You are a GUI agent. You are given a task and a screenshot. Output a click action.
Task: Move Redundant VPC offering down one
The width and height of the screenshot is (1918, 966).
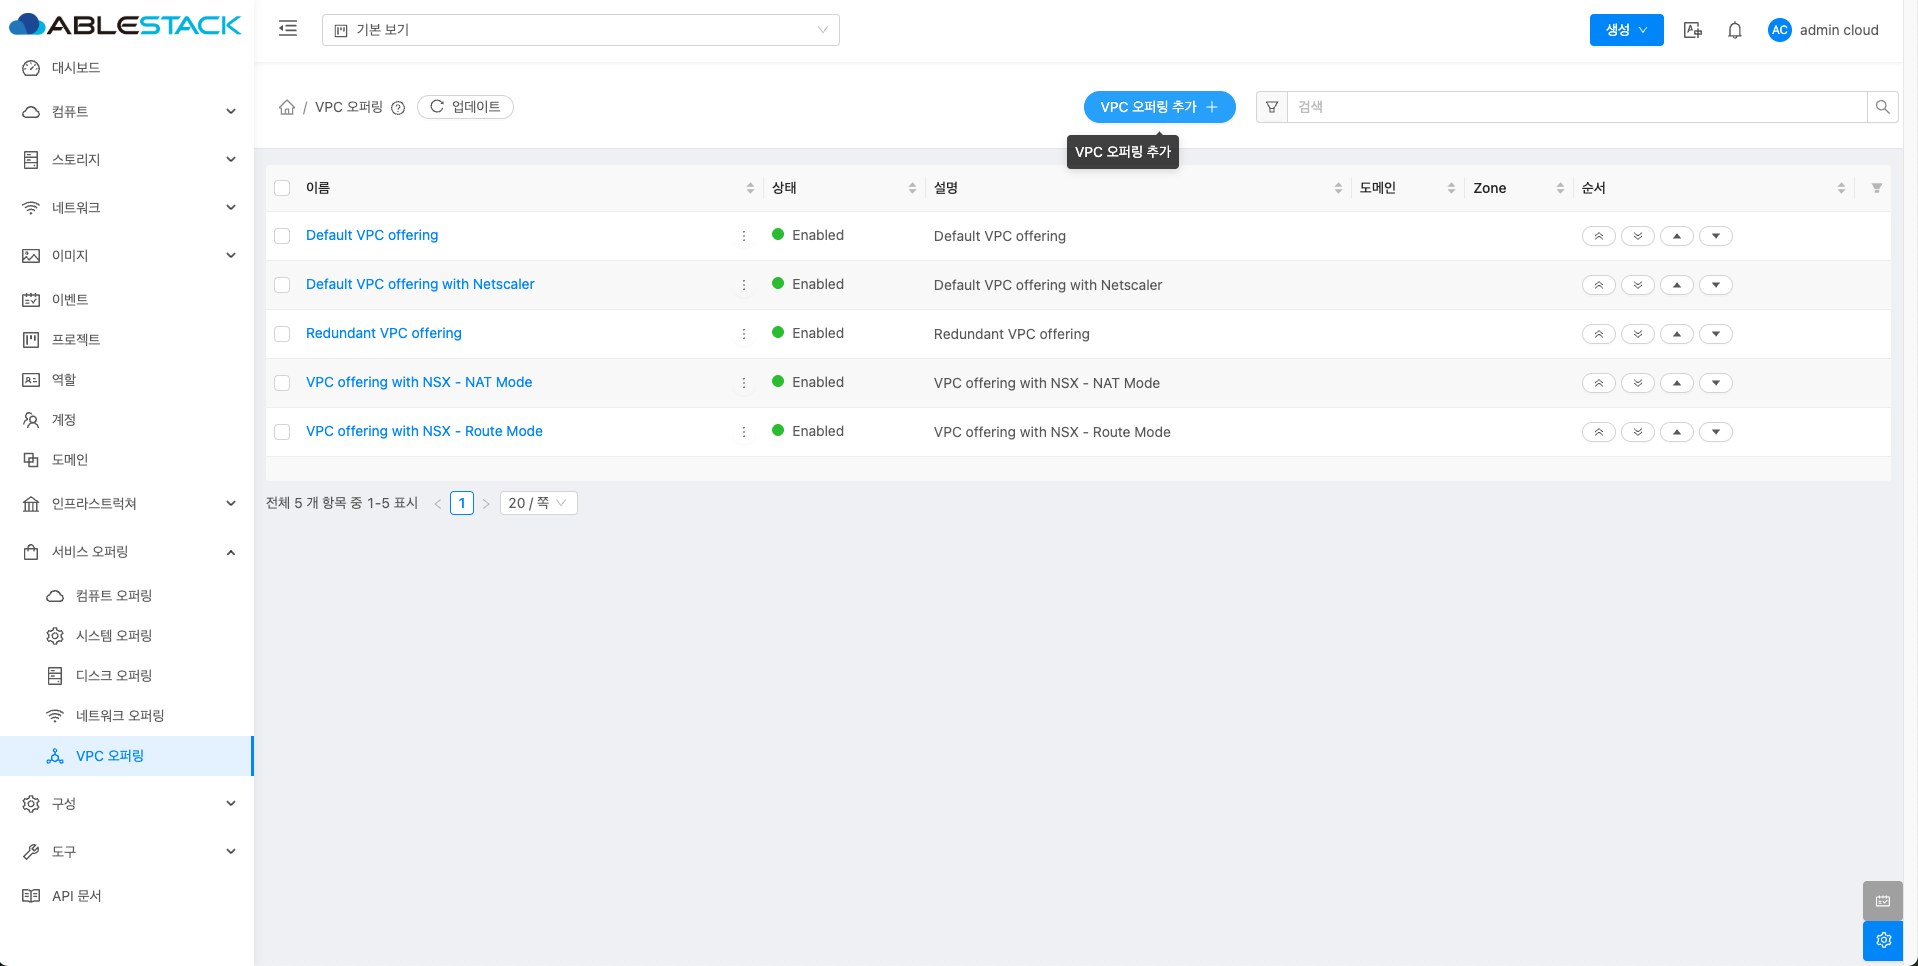1716,334
